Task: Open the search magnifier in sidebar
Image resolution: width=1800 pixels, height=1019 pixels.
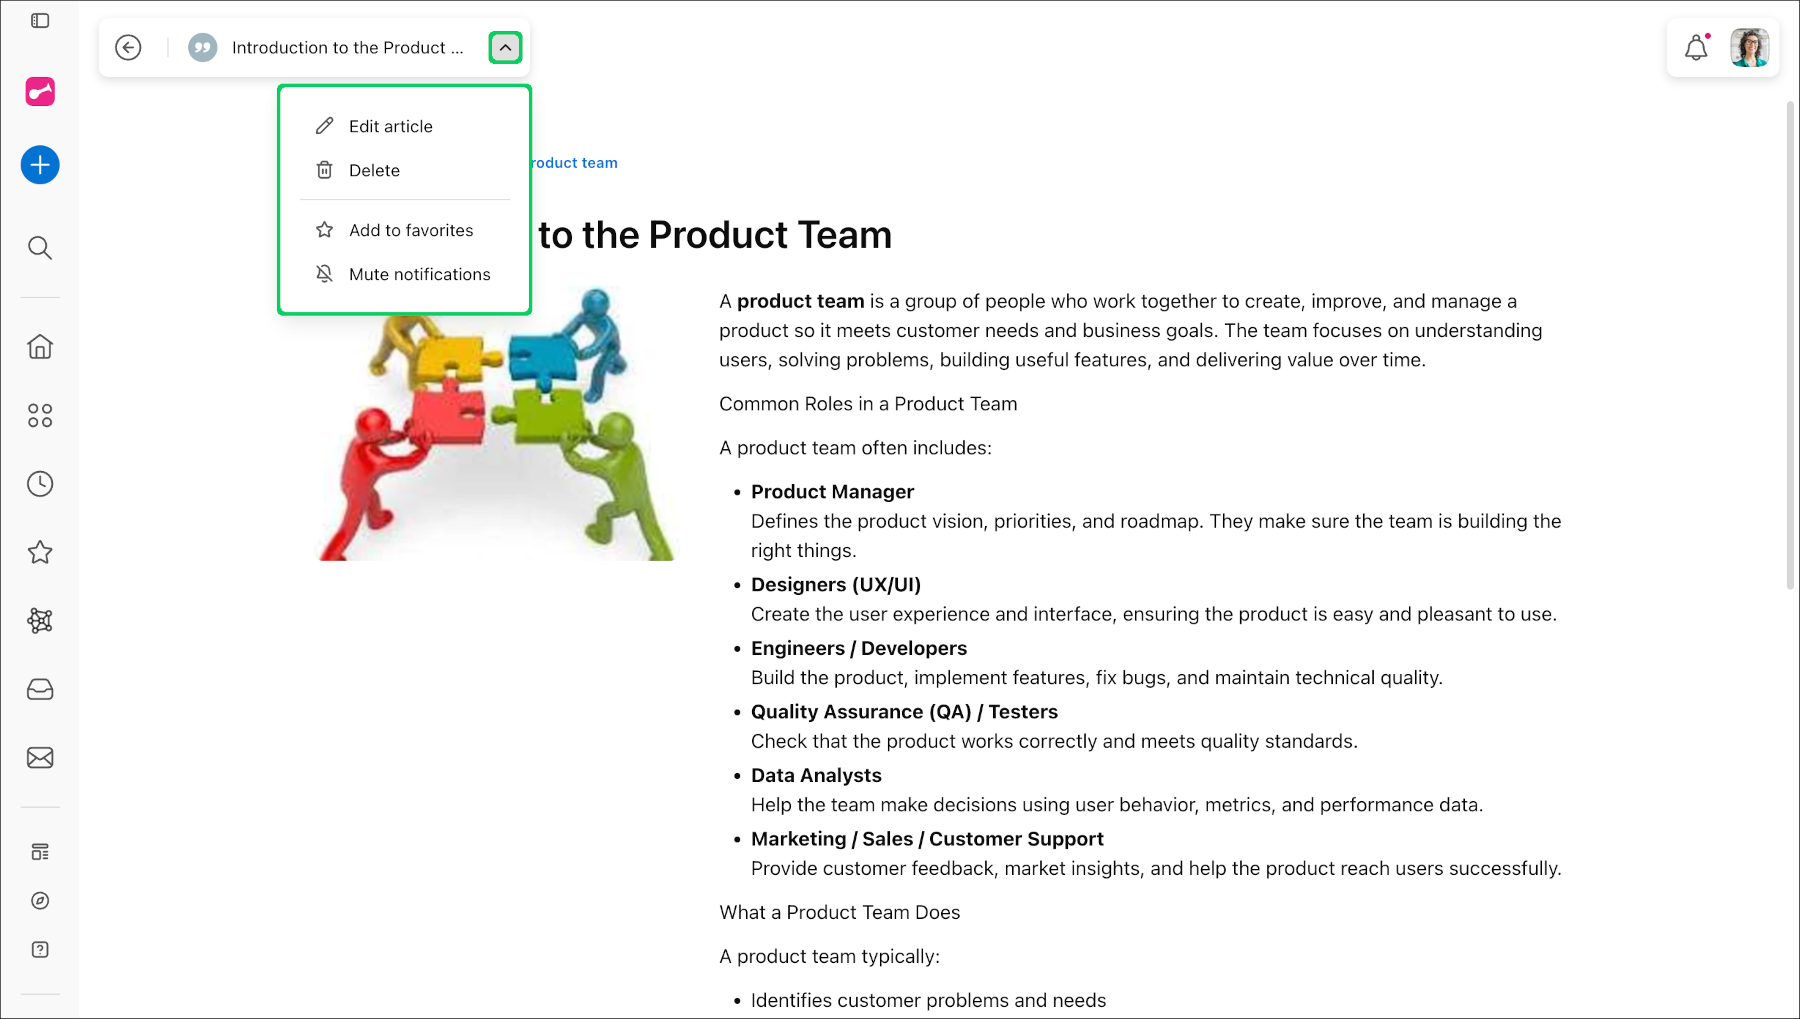Action: click(x=40, y=248)
